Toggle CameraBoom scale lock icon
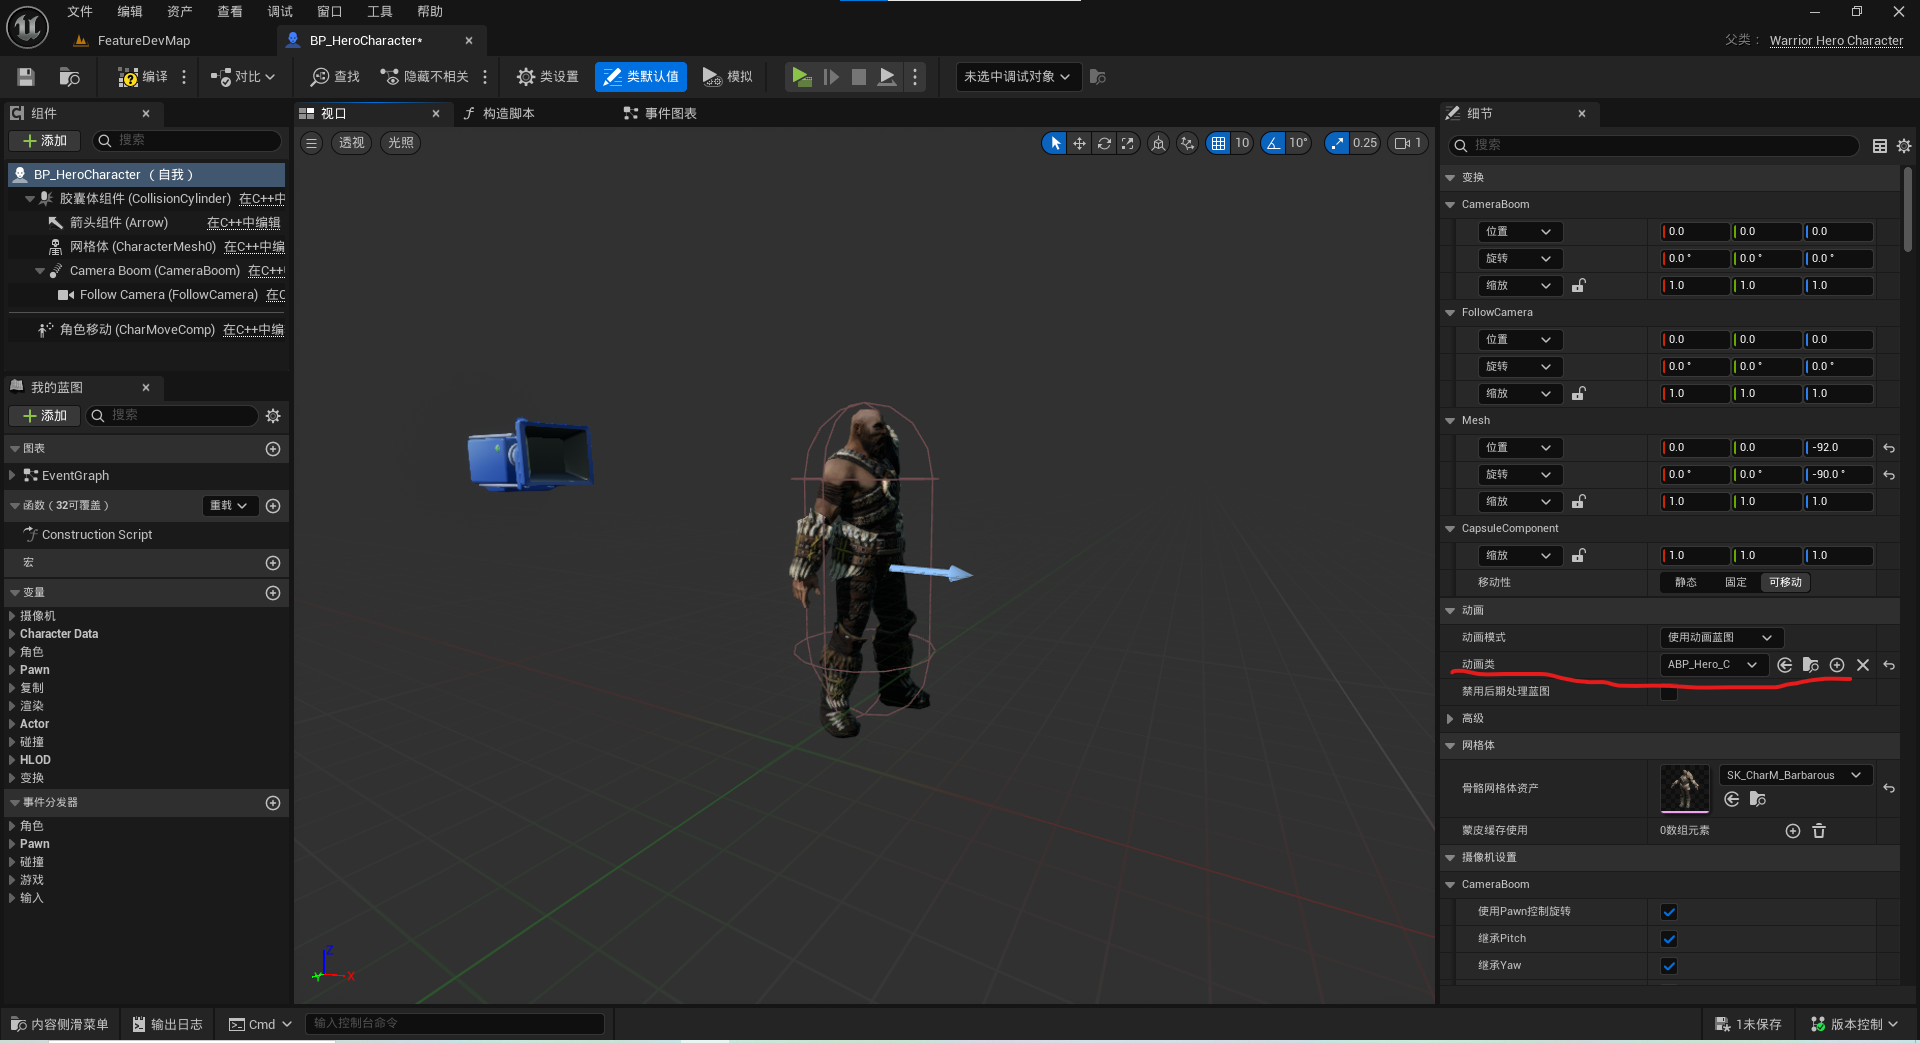 point(1578,286)
